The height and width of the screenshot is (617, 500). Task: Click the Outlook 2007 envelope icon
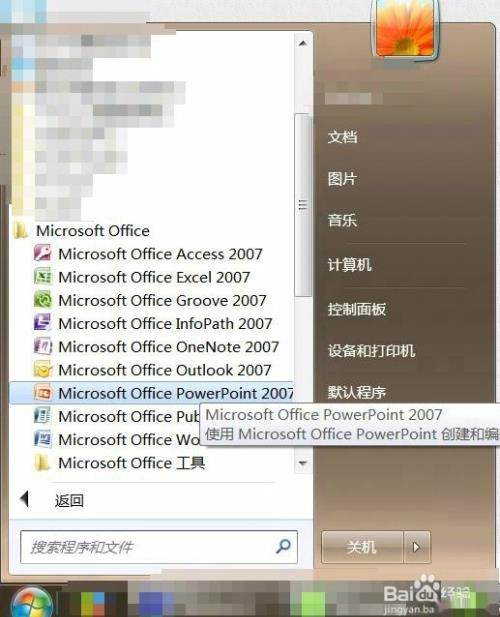coord(42,369)
